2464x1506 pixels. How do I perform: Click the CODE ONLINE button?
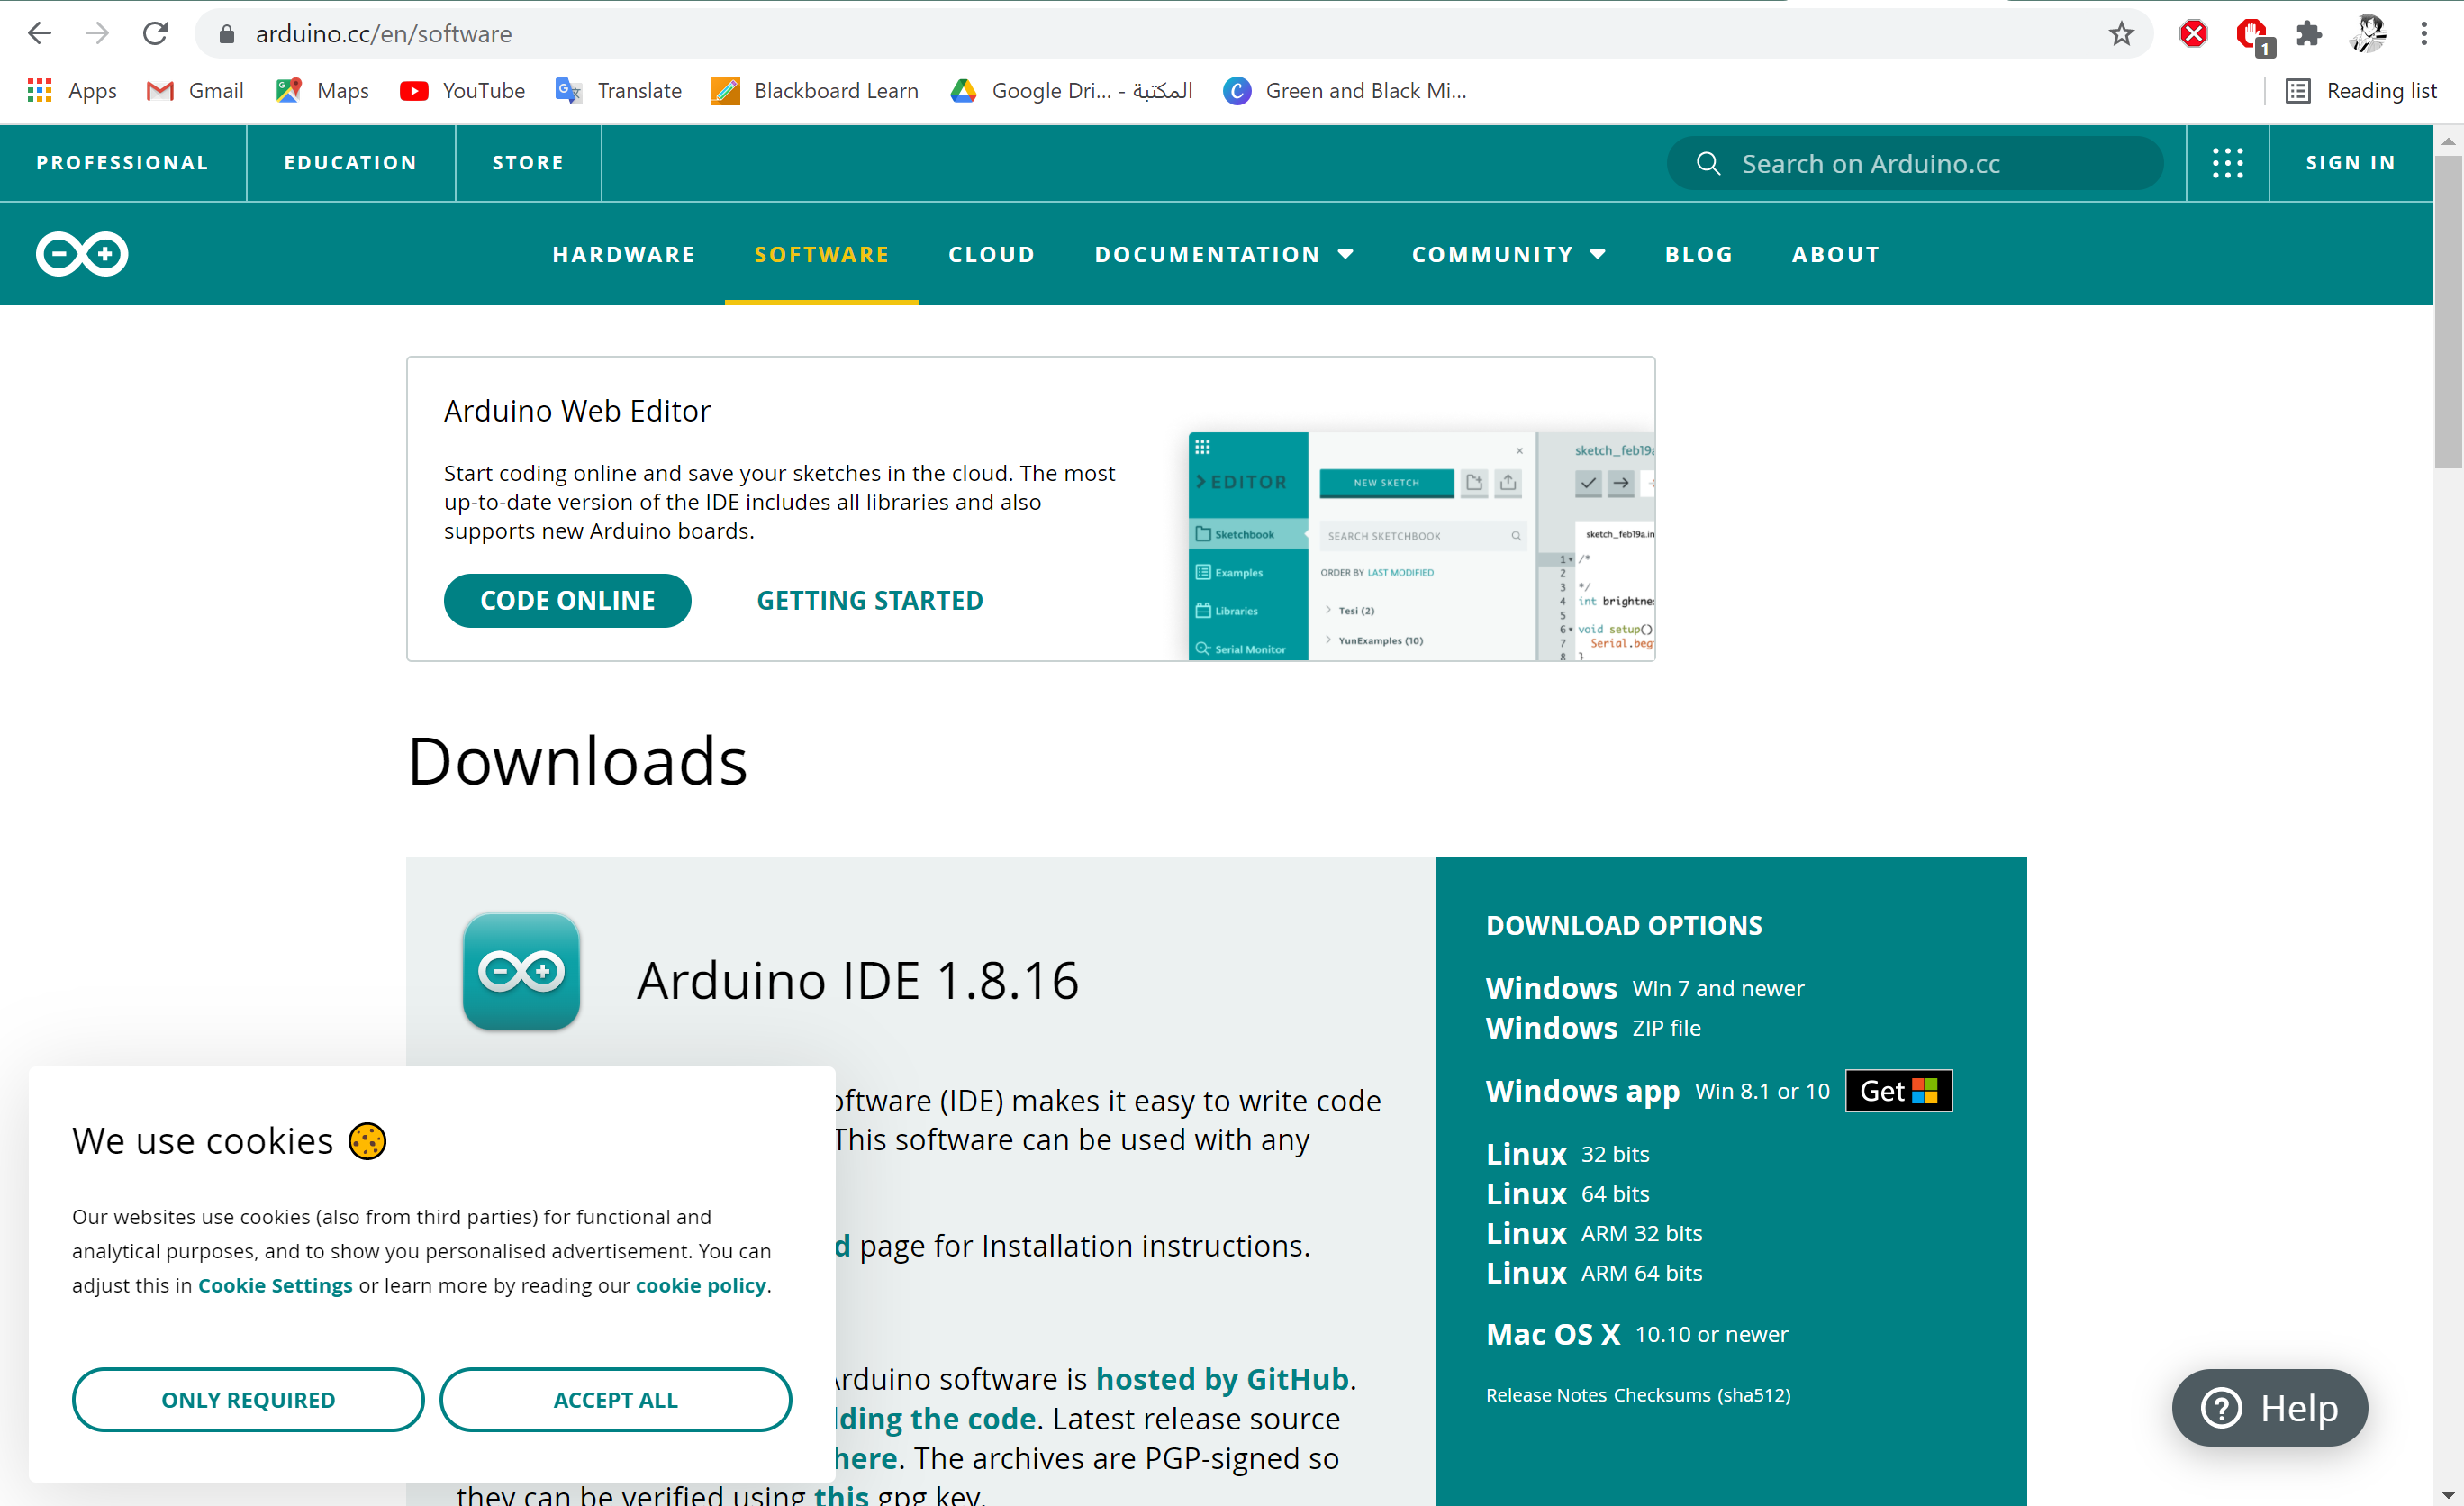click(x=567, y=600)
